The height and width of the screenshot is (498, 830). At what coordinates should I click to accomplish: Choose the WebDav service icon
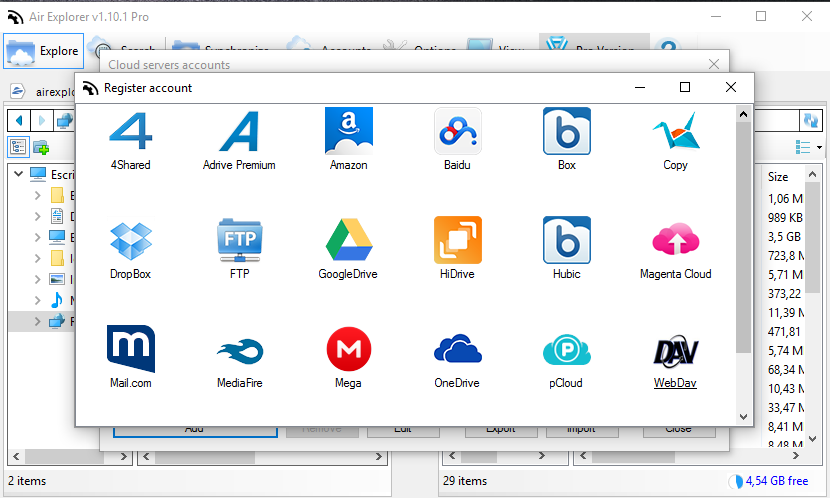click(x=675, y=351)
